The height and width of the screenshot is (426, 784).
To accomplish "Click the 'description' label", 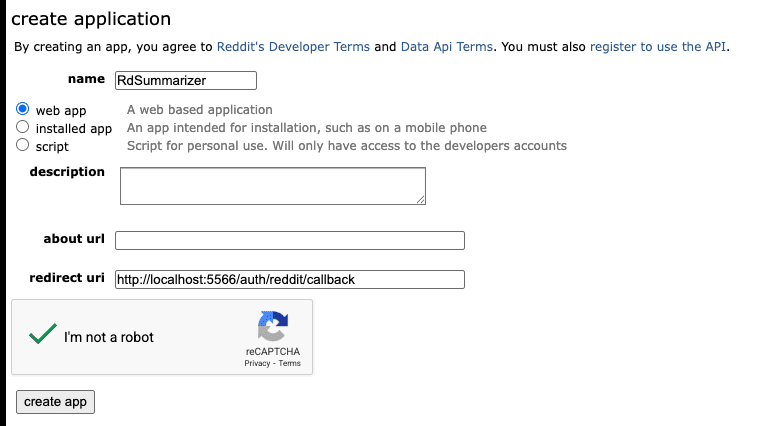I will tap(67, 172).
